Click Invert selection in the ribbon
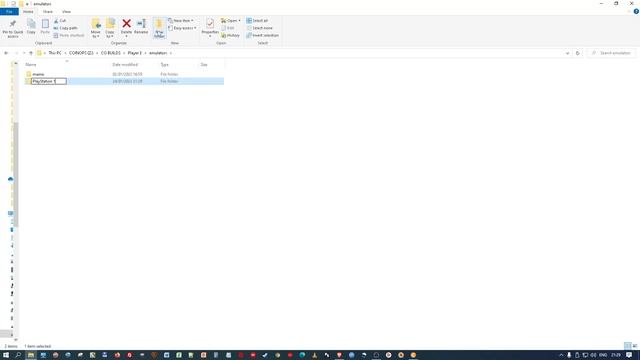The height and width of the screenshot is (360, 640). [x=262, y=36]
